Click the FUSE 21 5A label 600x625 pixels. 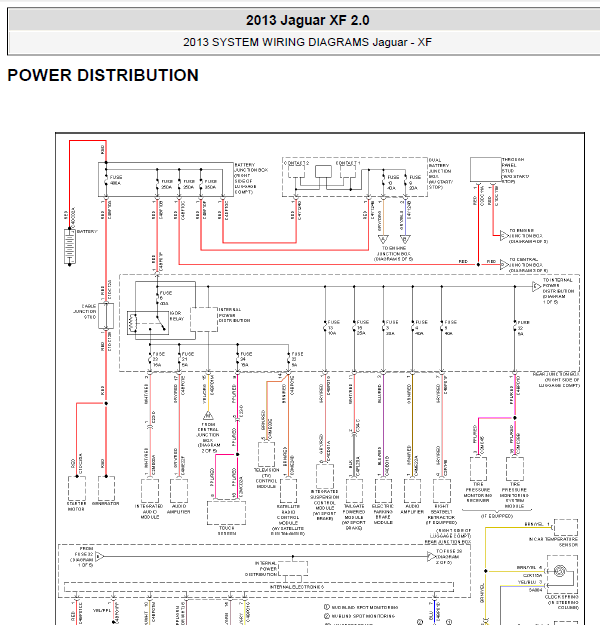[187, 359]
